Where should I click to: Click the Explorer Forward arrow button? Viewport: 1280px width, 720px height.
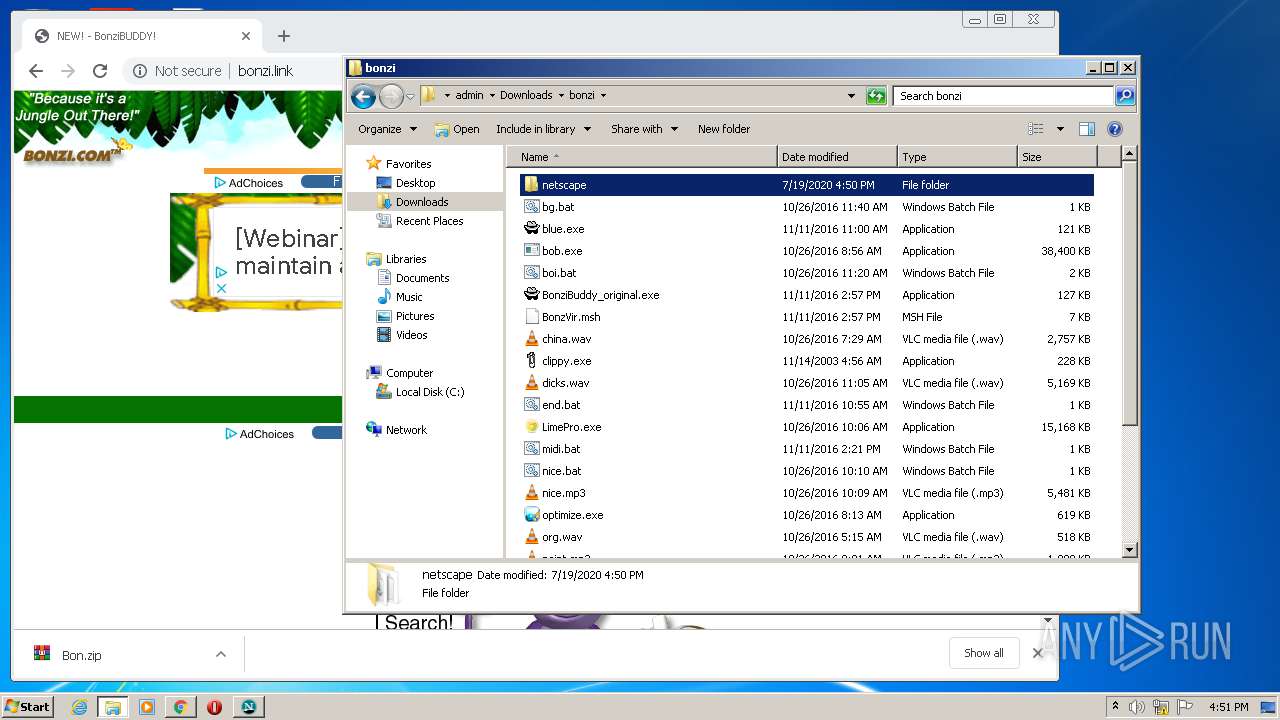tap(391, 96)
